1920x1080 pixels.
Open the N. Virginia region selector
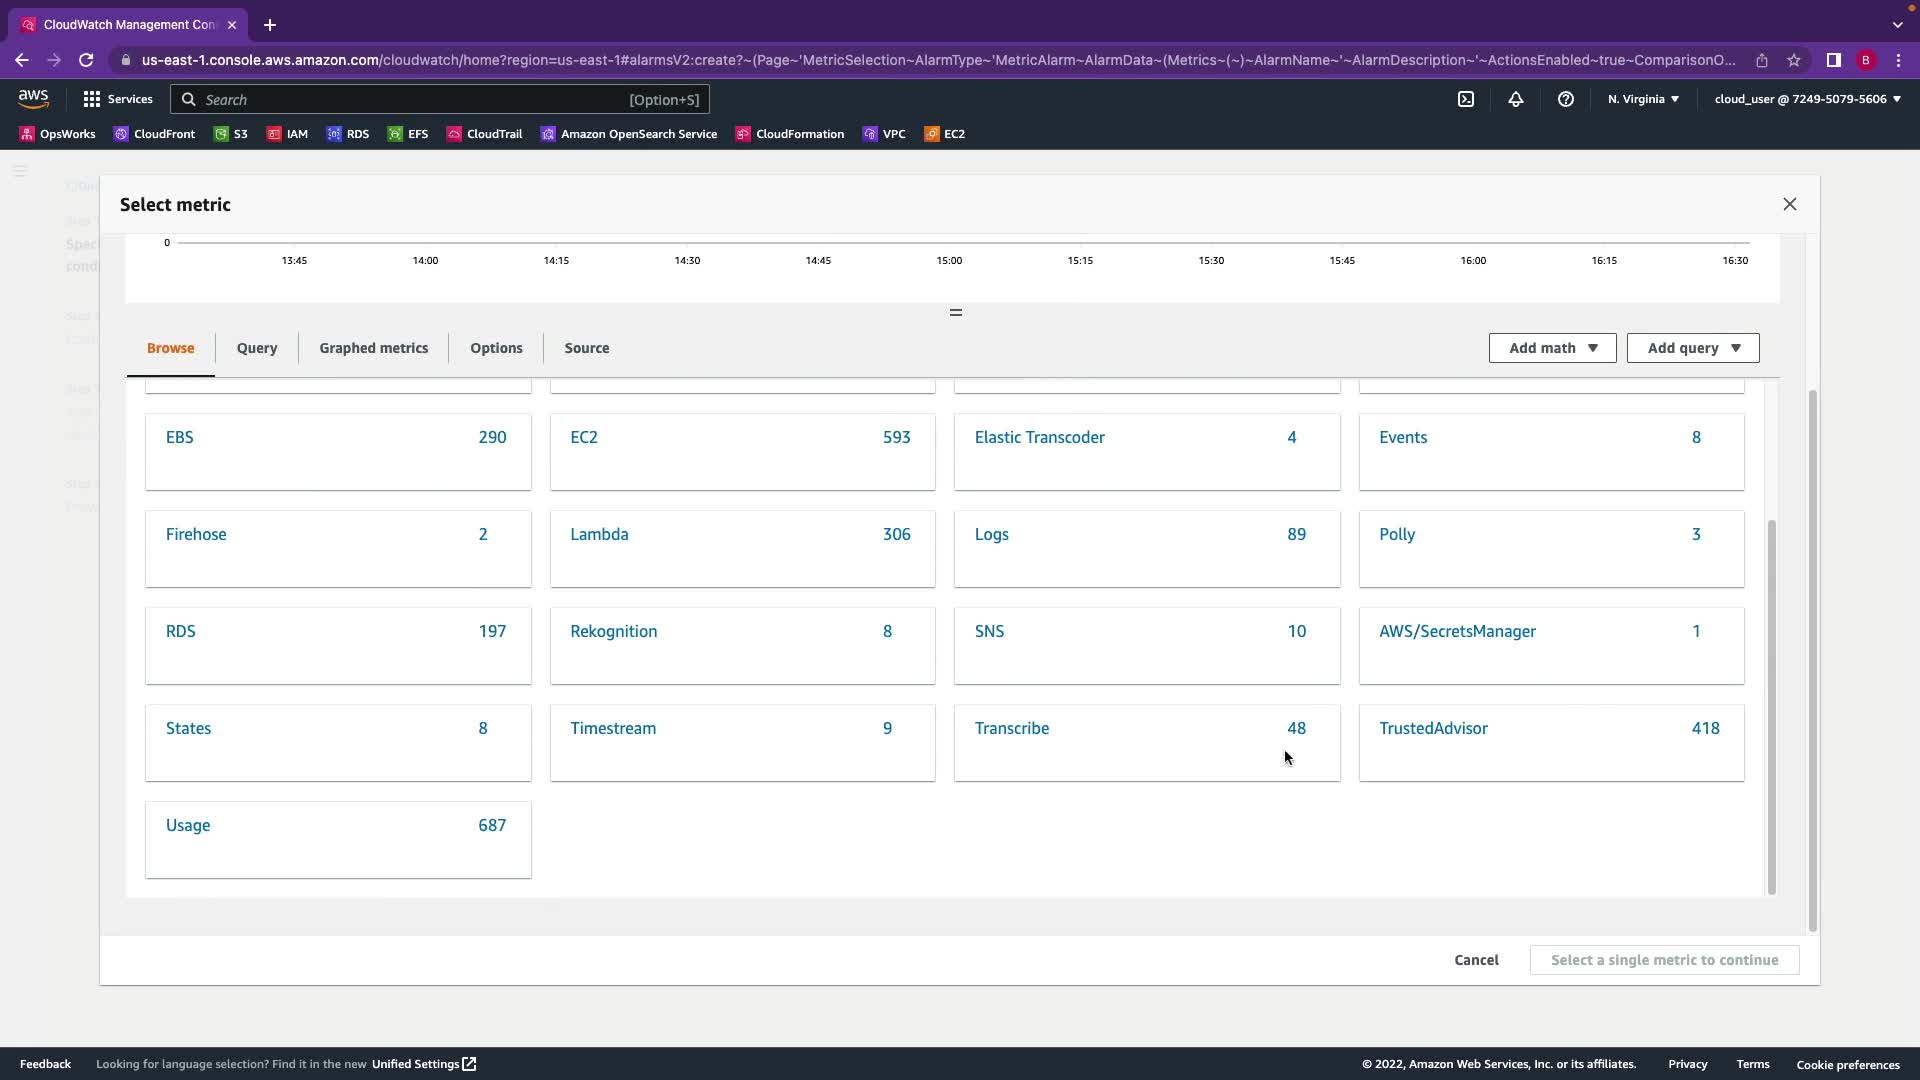point(1643,99)
